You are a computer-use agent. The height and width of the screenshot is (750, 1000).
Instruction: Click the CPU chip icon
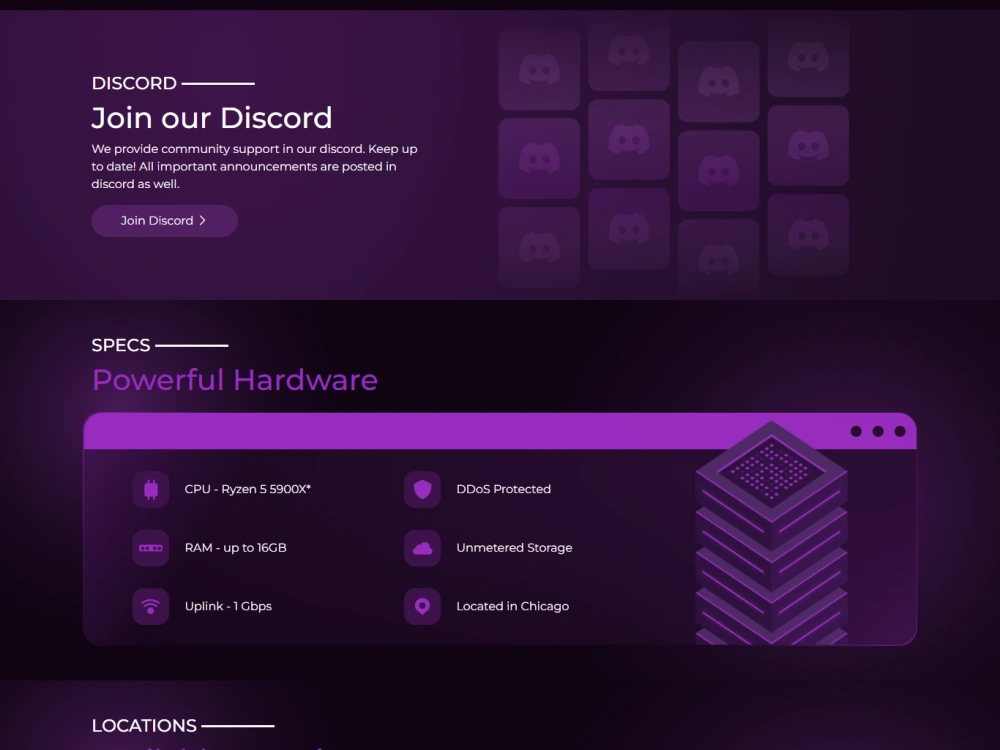click(151, 489)
